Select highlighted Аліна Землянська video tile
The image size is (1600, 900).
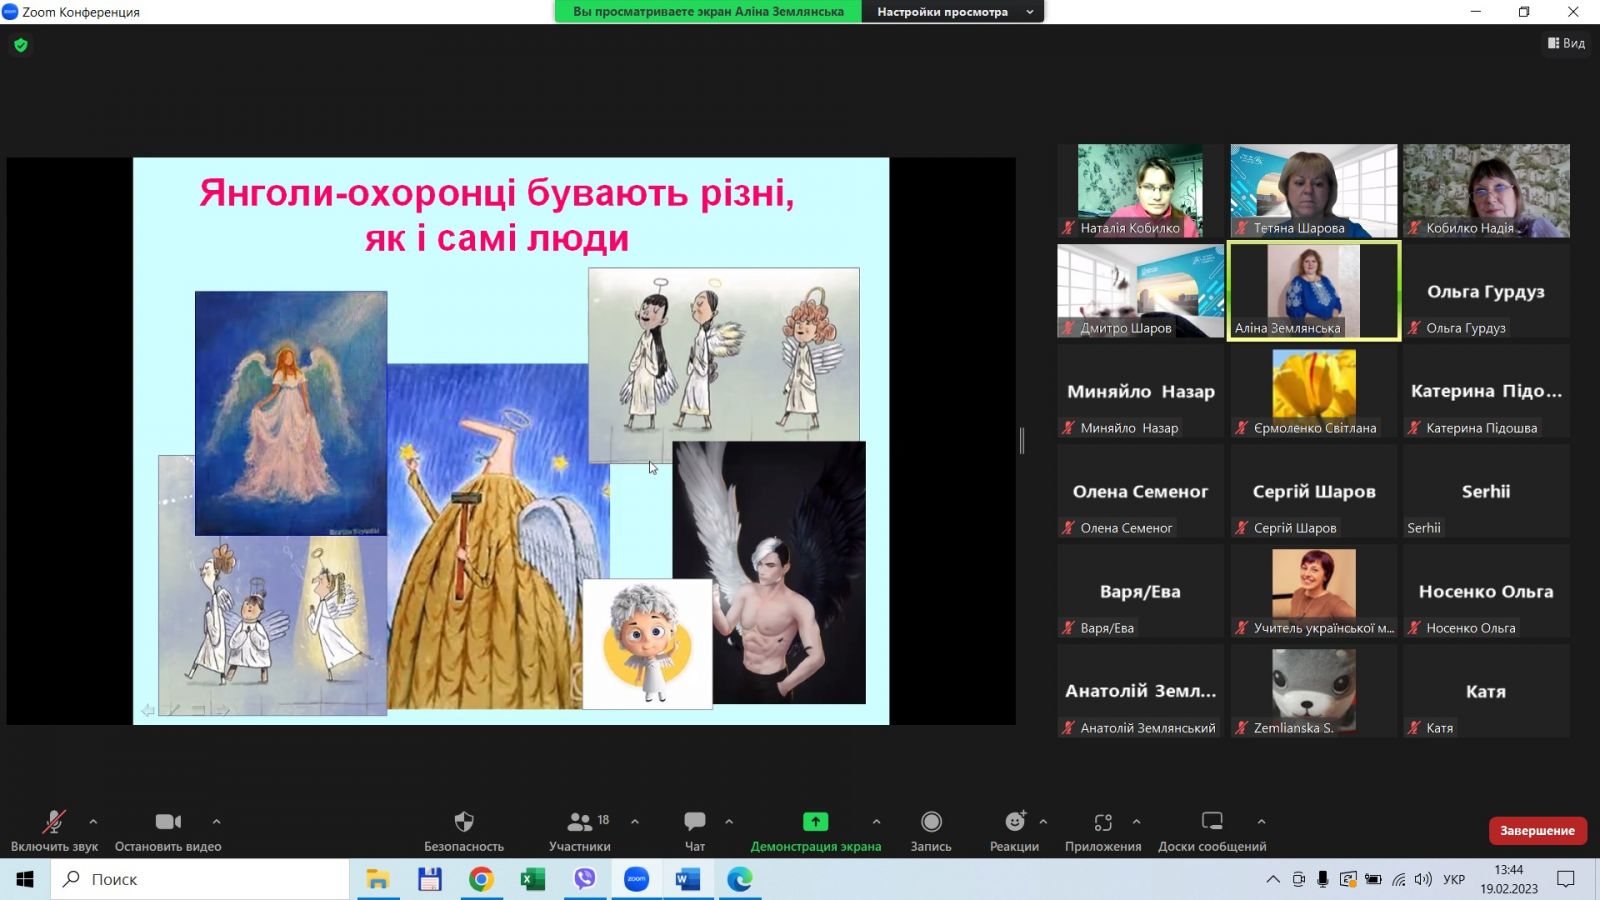(1313, 290)
